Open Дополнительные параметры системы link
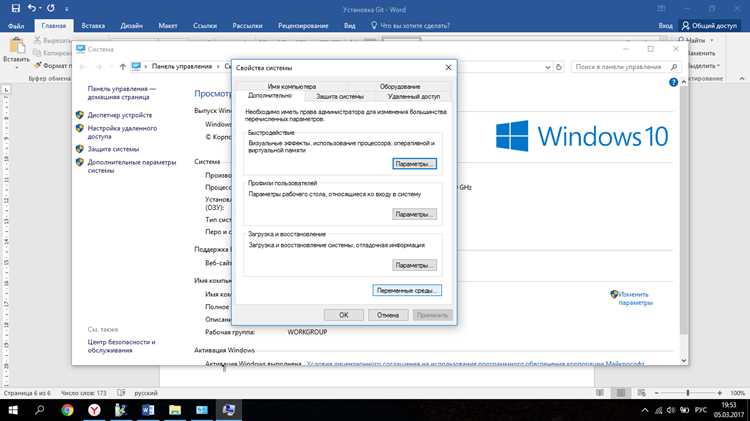 (x=132, y=166)
